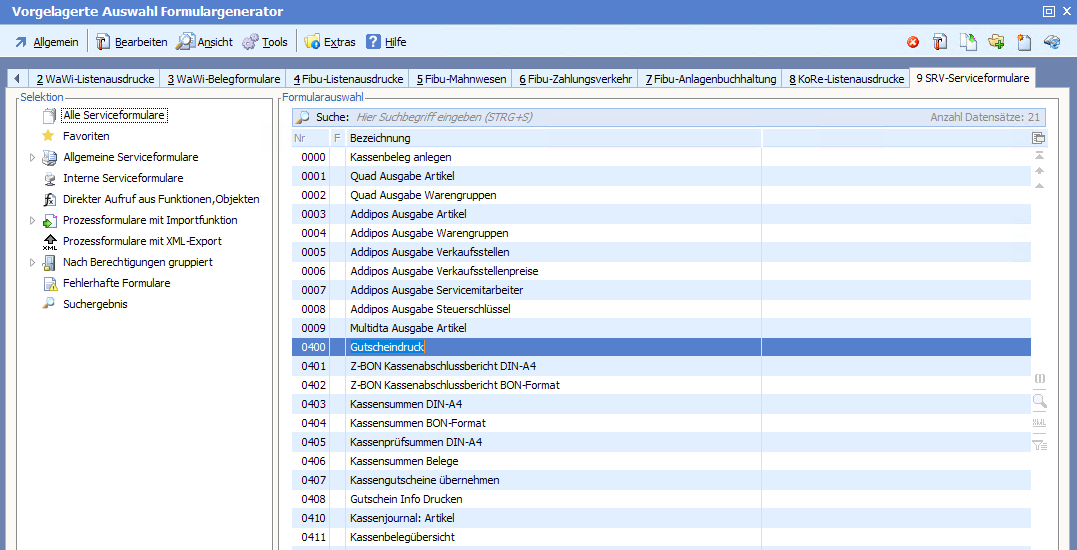The image size is (1077, 550).
Task: Expand Prozessformulare mit Importfunktion node
Action: (x=32, y=220)
